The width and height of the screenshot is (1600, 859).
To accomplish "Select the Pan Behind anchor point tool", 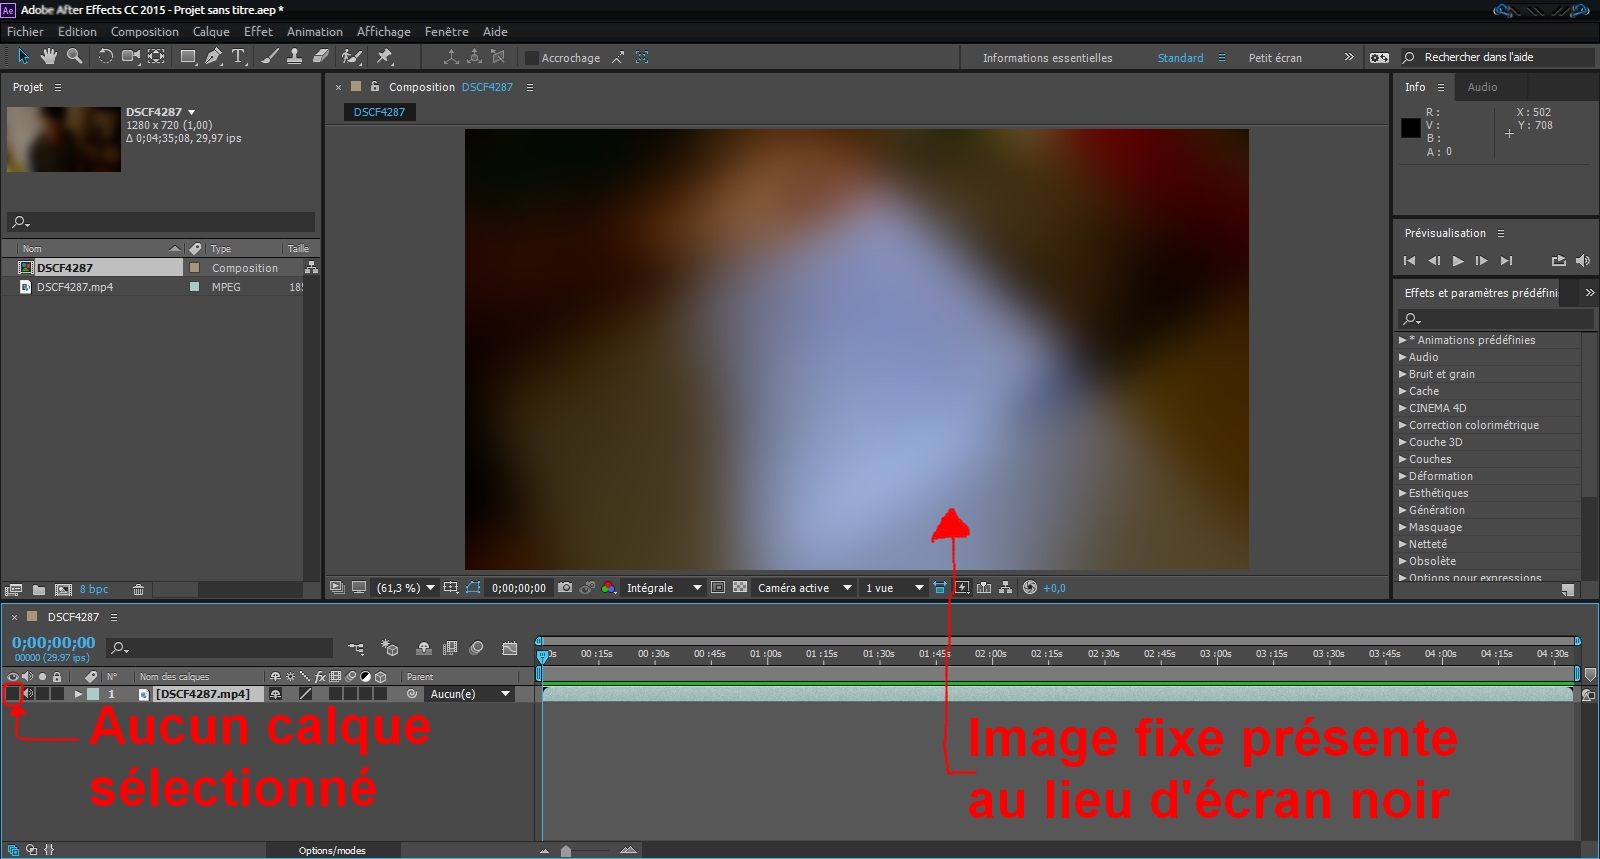I will (157, 57).
